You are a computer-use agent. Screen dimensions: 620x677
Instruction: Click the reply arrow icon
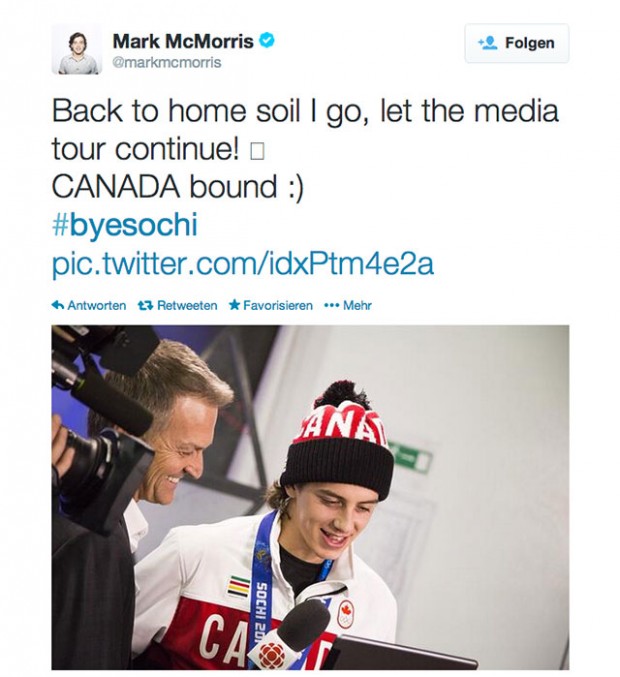coord(58,305)
